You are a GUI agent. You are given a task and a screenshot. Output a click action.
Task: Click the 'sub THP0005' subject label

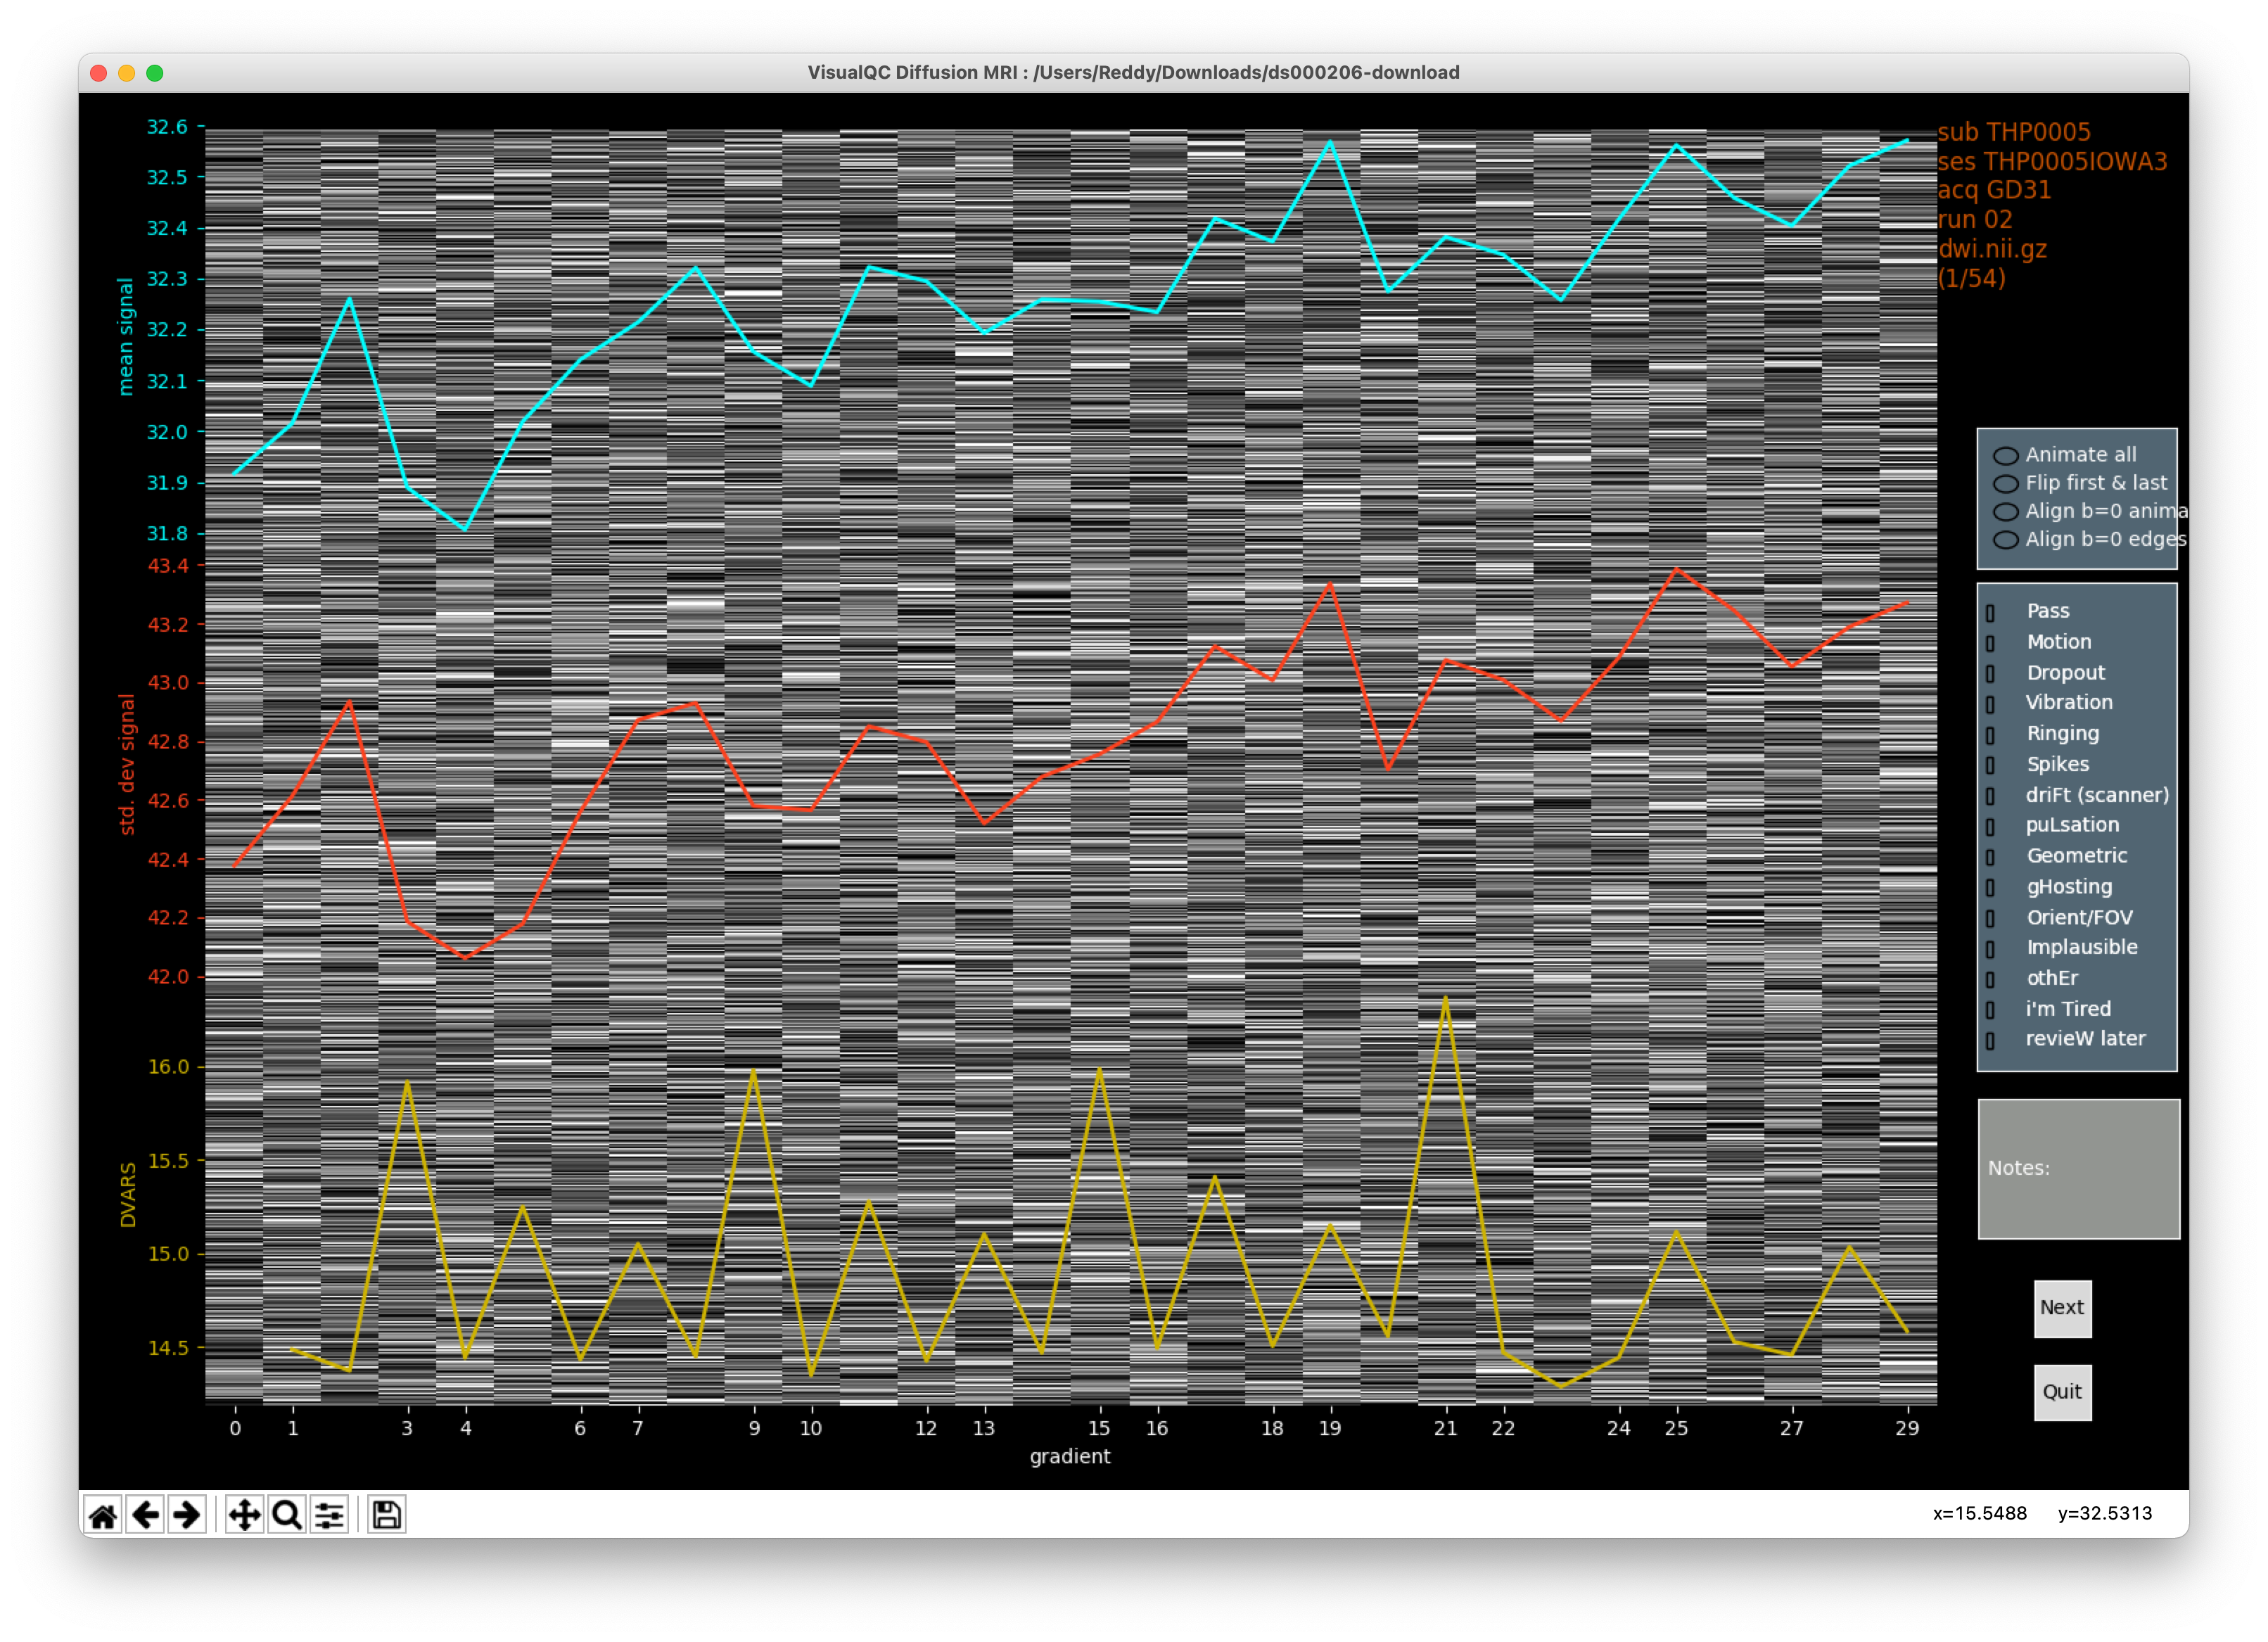(2014, 132)
